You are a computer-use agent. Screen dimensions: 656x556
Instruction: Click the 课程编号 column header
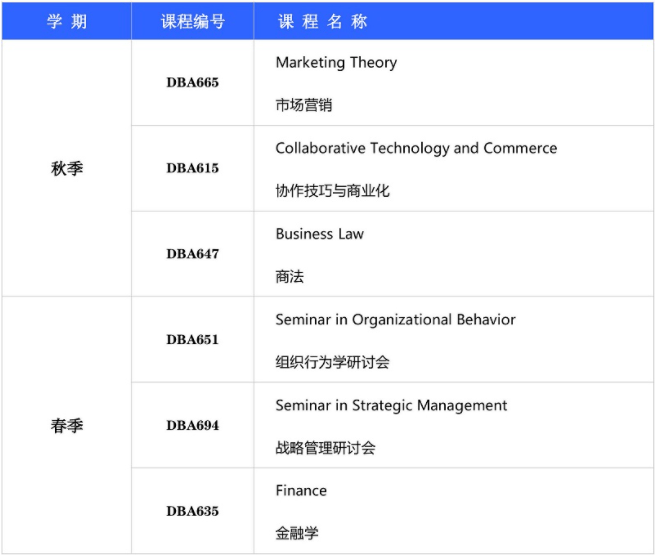click(x=192, y=22)
